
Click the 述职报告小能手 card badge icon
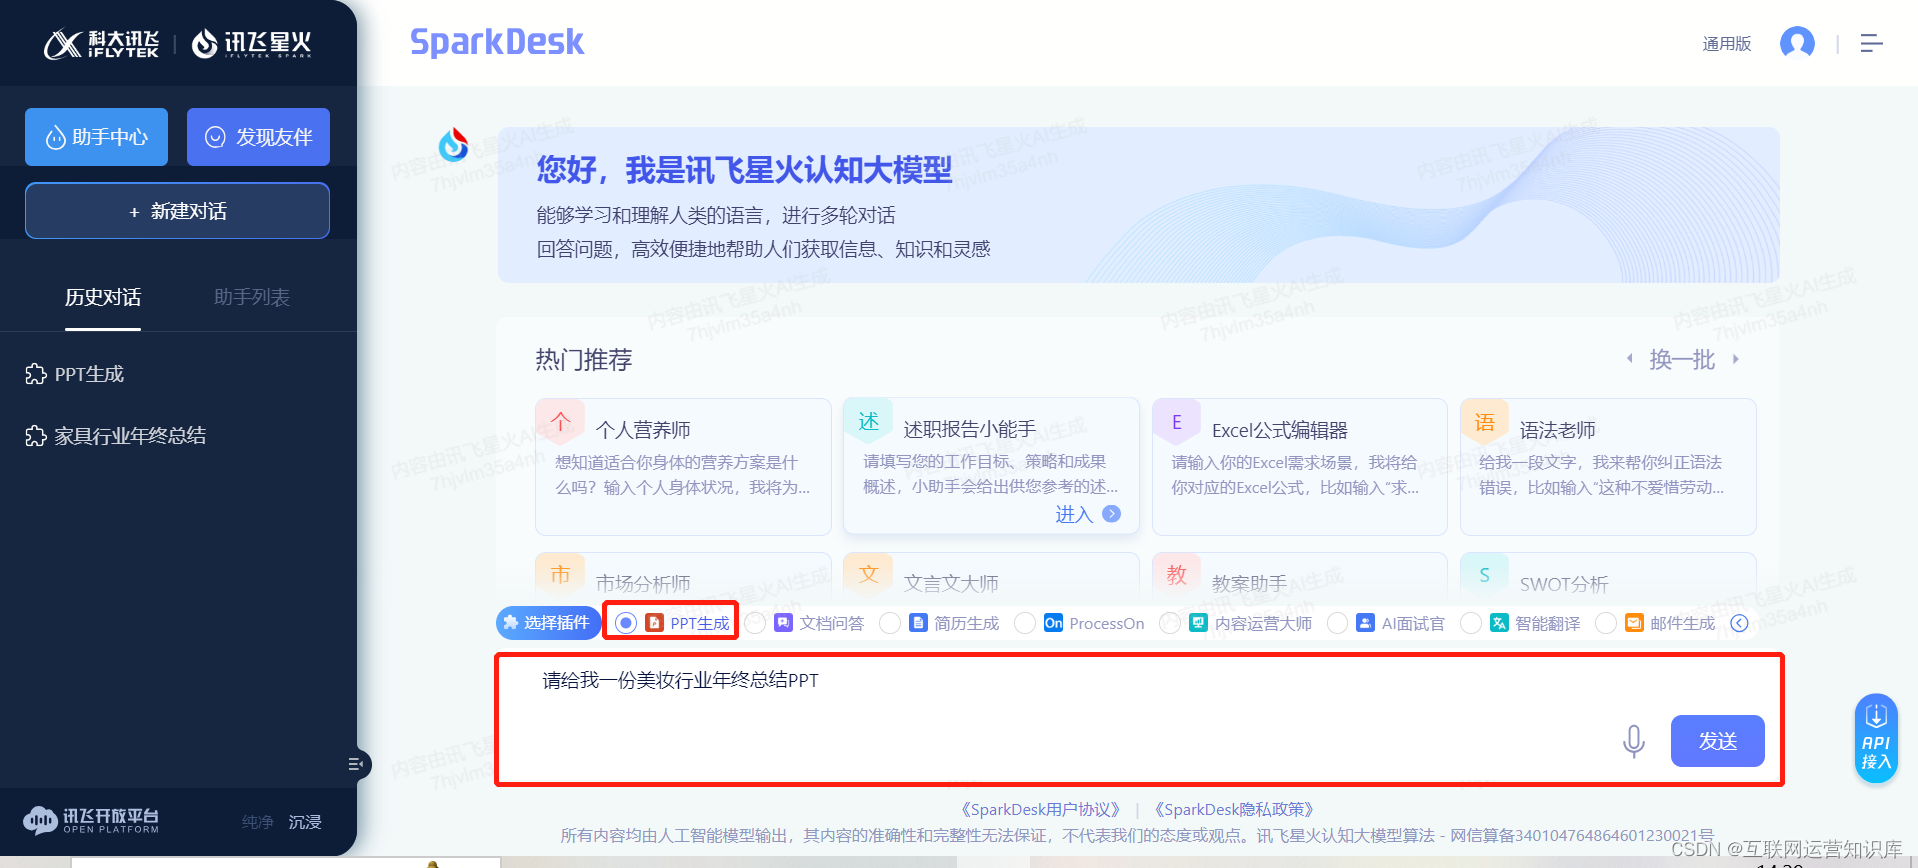868,422
